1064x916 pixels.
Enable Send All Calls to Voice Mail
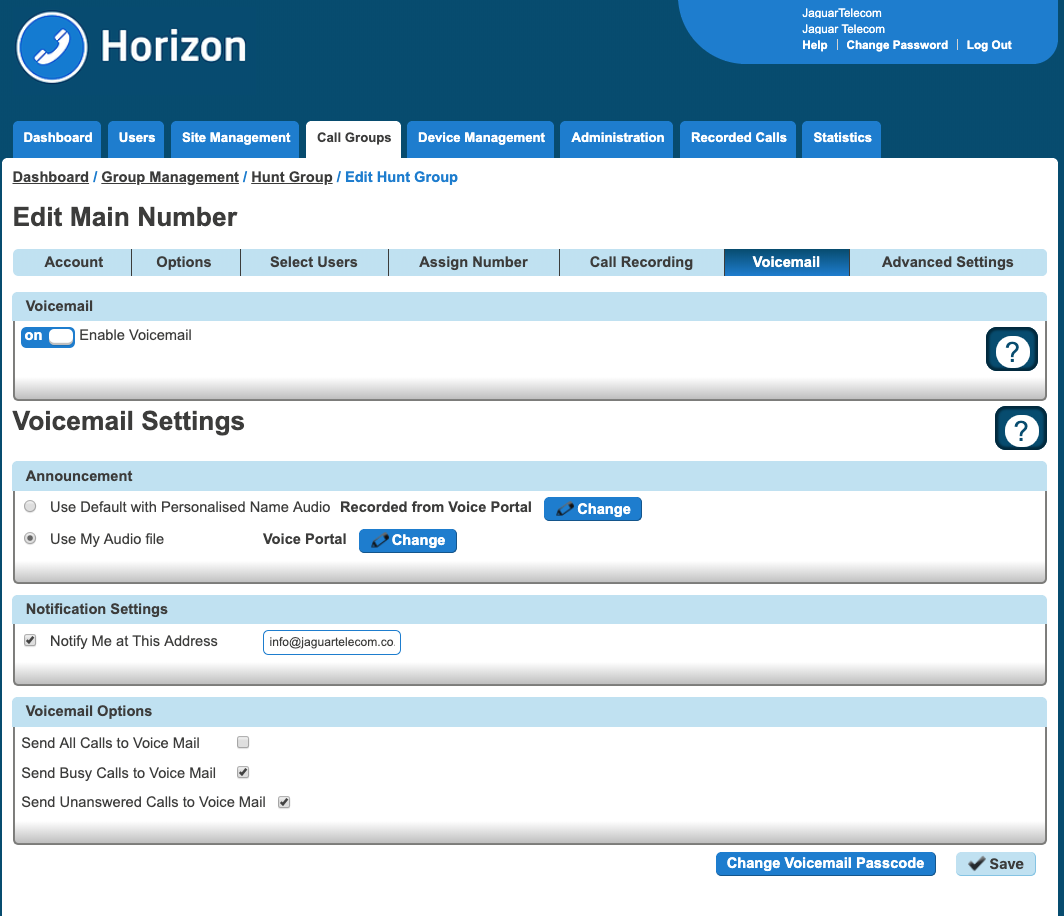[x=243, y=743]
